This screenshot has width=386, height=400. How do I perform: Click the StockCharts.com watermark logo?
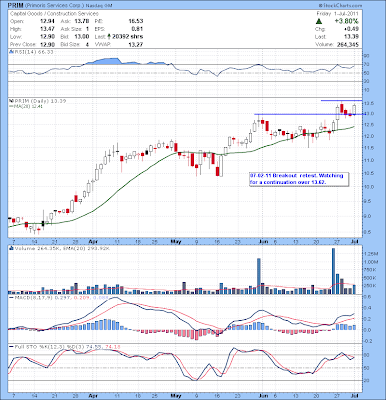[x=340, y=6]
